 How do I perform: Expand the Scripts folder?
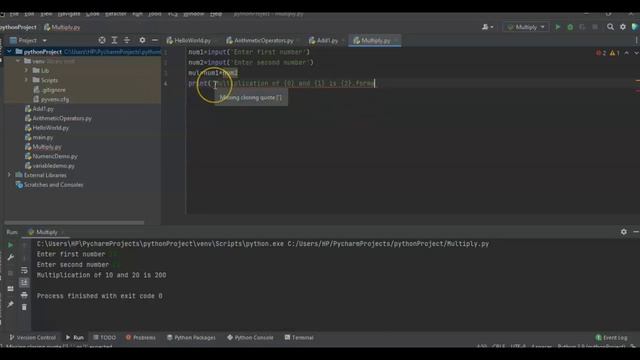27,80
